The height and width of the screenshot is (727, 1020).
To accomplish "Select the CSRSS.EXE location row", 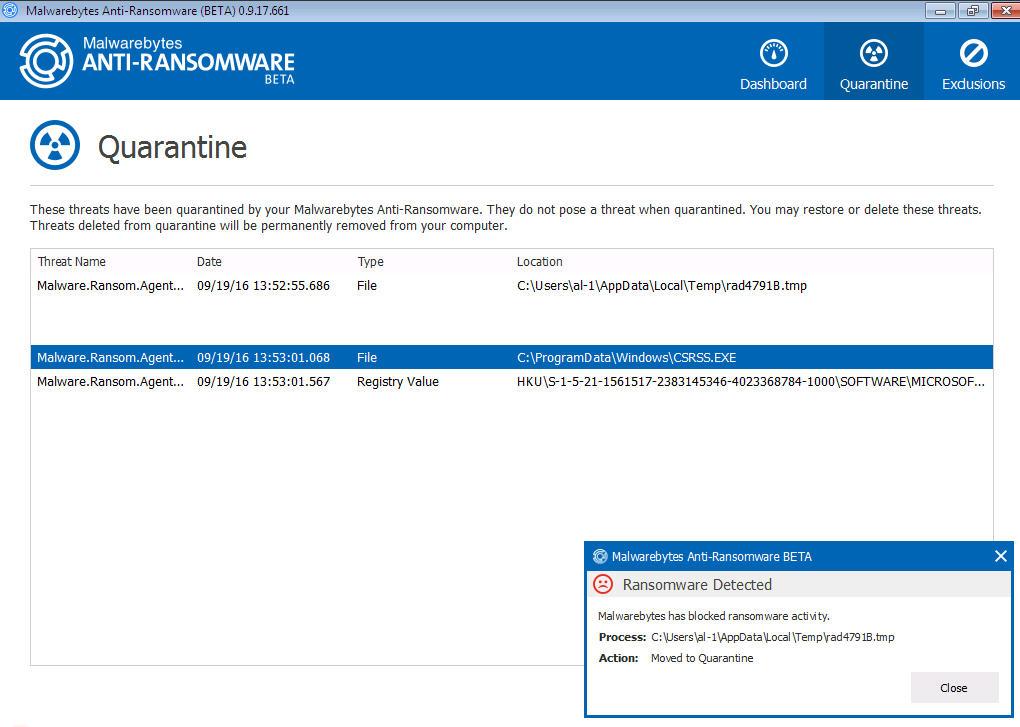I will (626, 358).
